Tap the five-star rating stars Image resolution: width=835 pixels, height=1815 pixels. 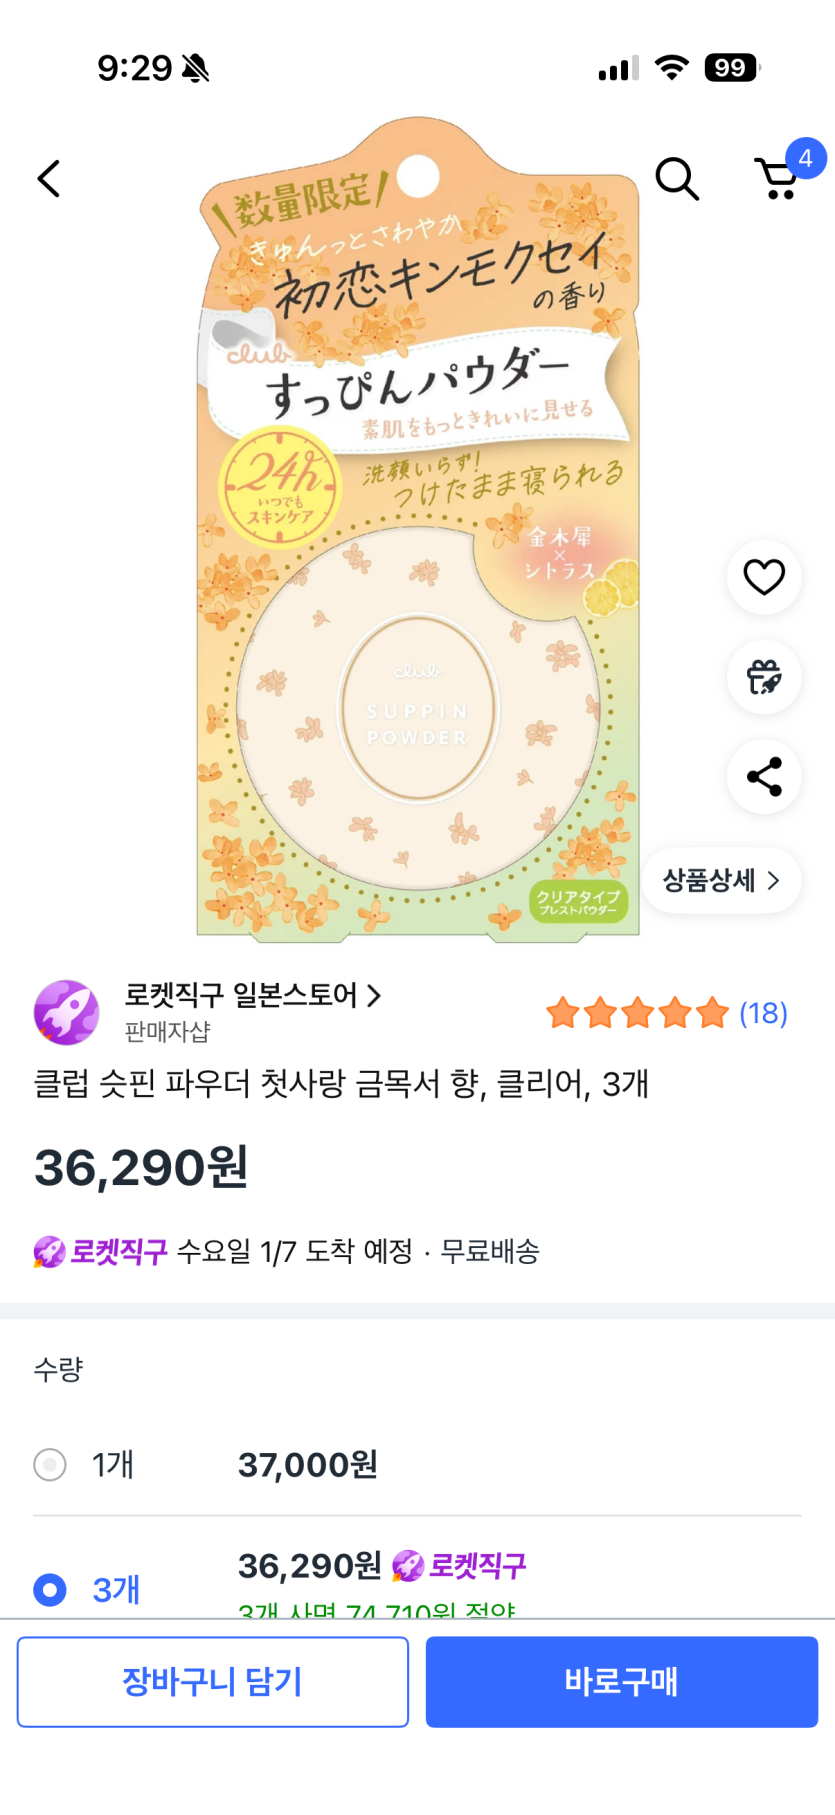tap(637, 1013)
